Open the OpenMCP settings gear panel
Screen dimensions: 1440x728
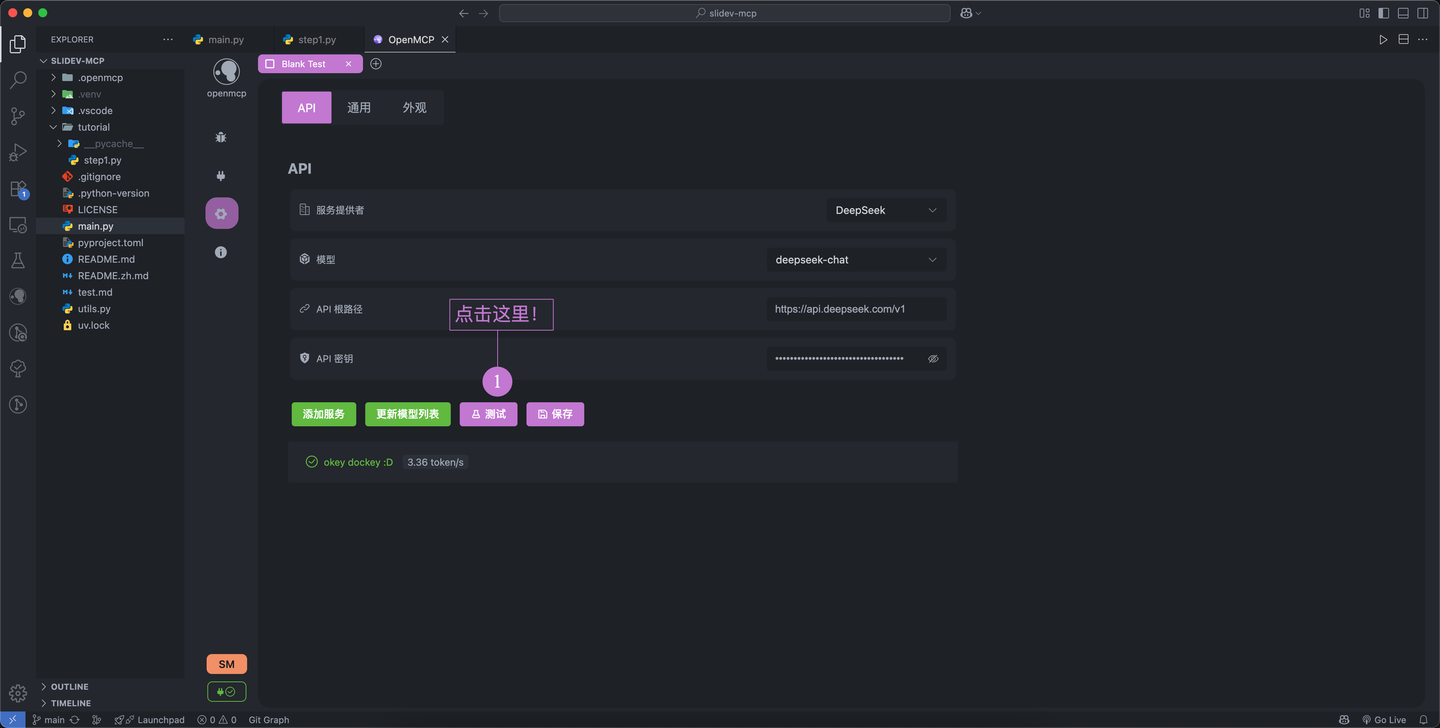coord(221,213)
